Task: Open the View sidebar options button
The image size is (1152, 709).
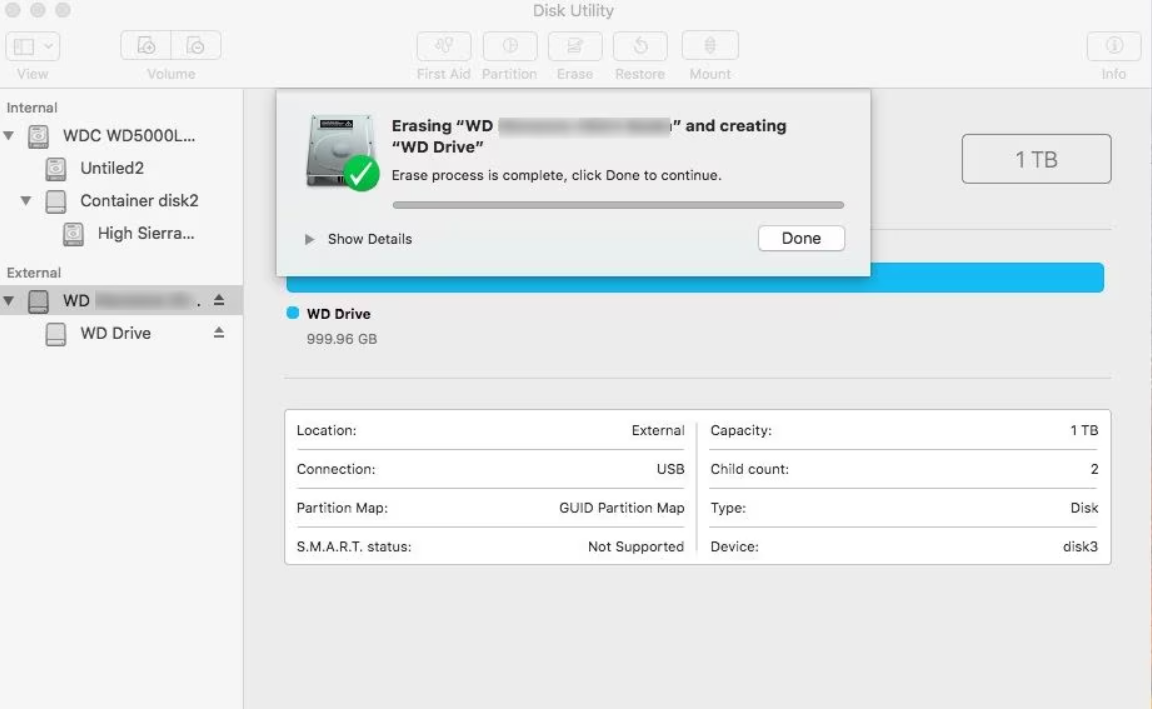Action: click(x=32, y=46)
